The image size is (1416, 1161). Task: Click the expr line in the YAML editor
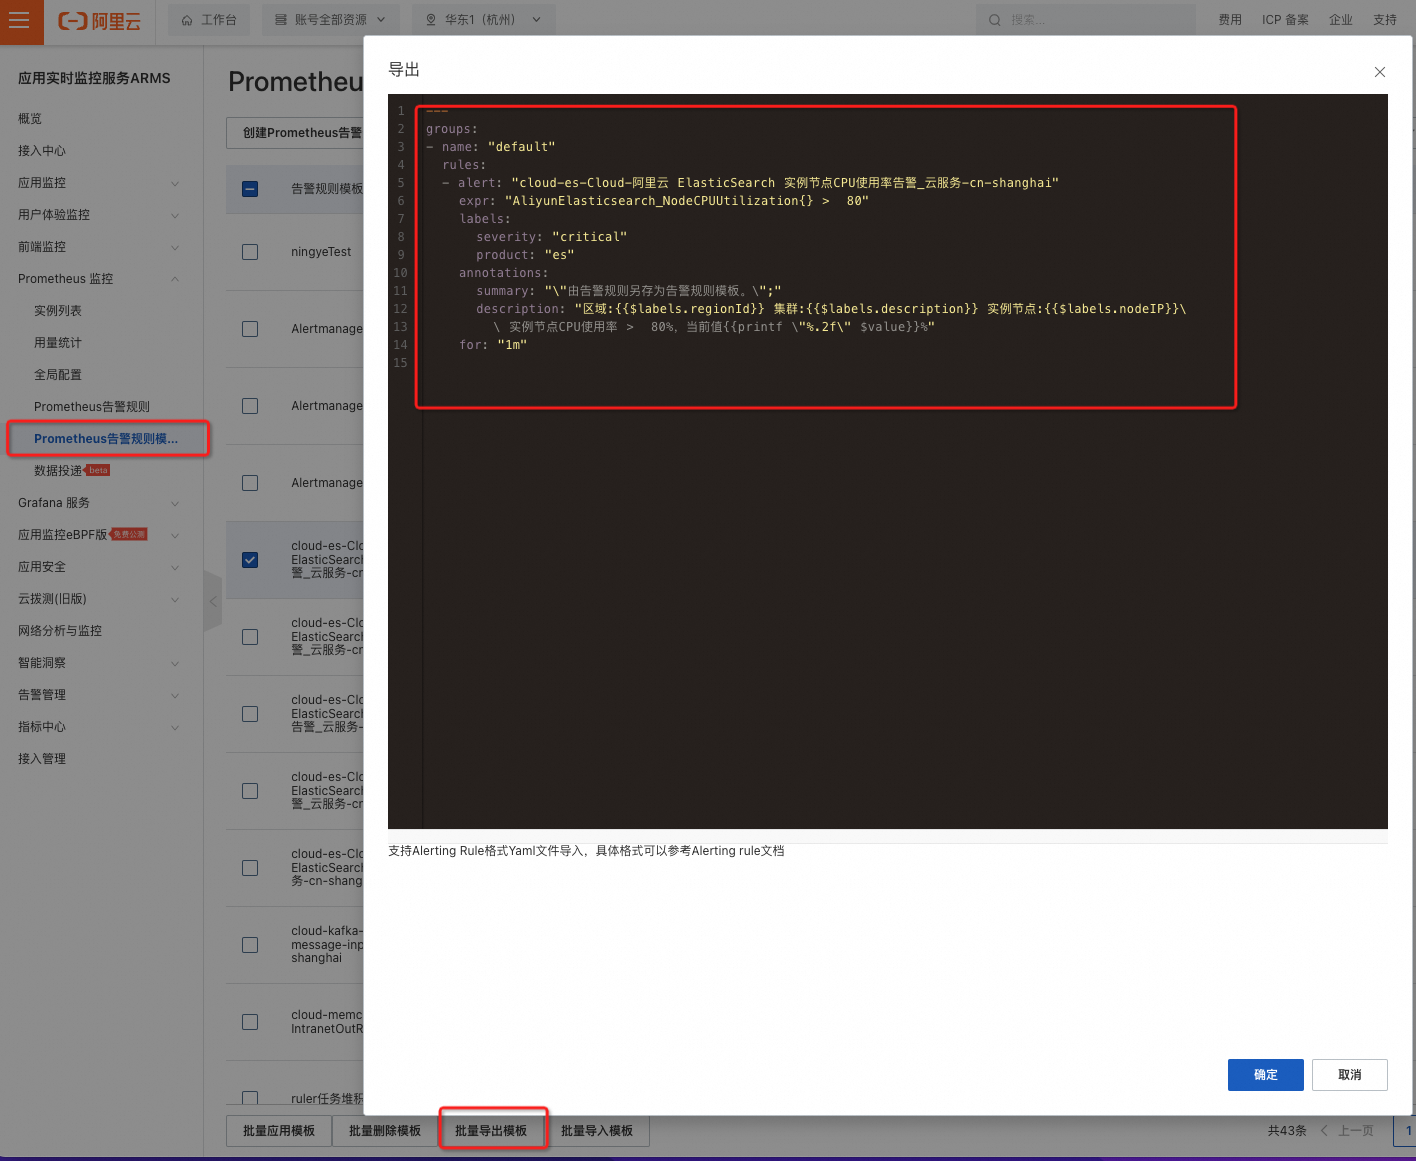tap(664, 201)
